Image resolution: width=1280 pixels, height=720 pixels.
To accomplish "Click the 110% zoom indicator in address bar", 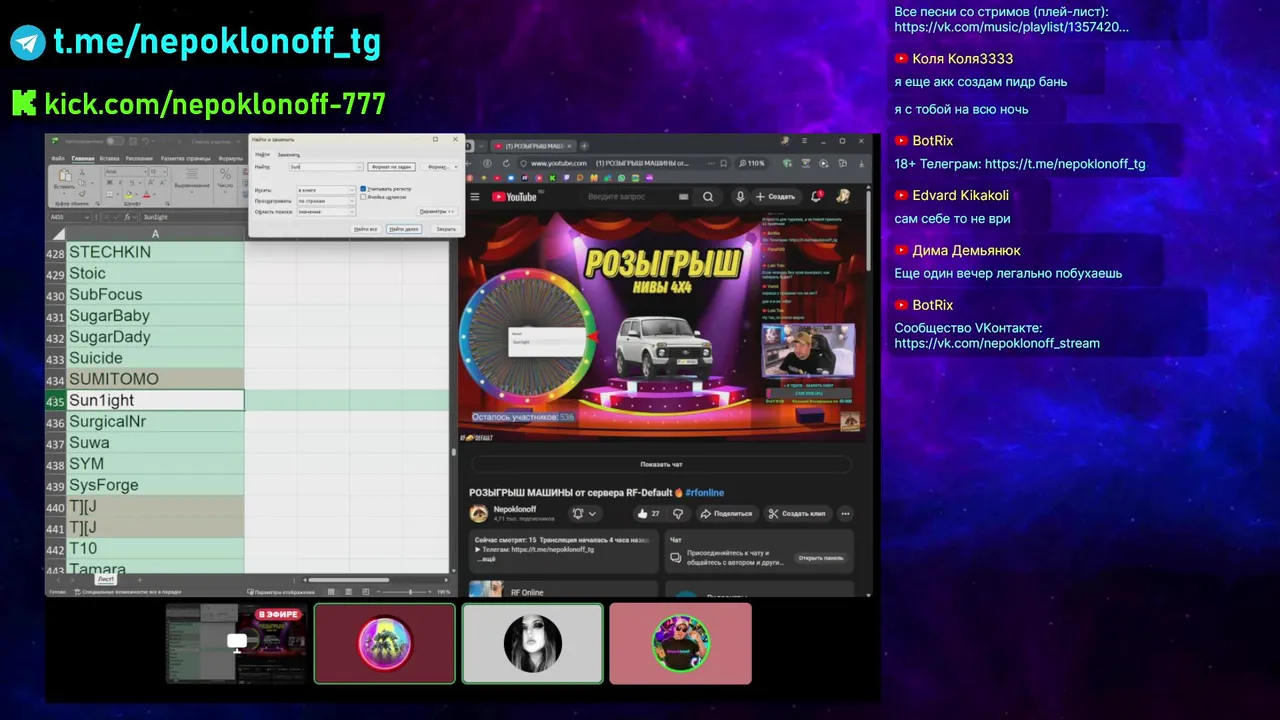I will 752,163.
